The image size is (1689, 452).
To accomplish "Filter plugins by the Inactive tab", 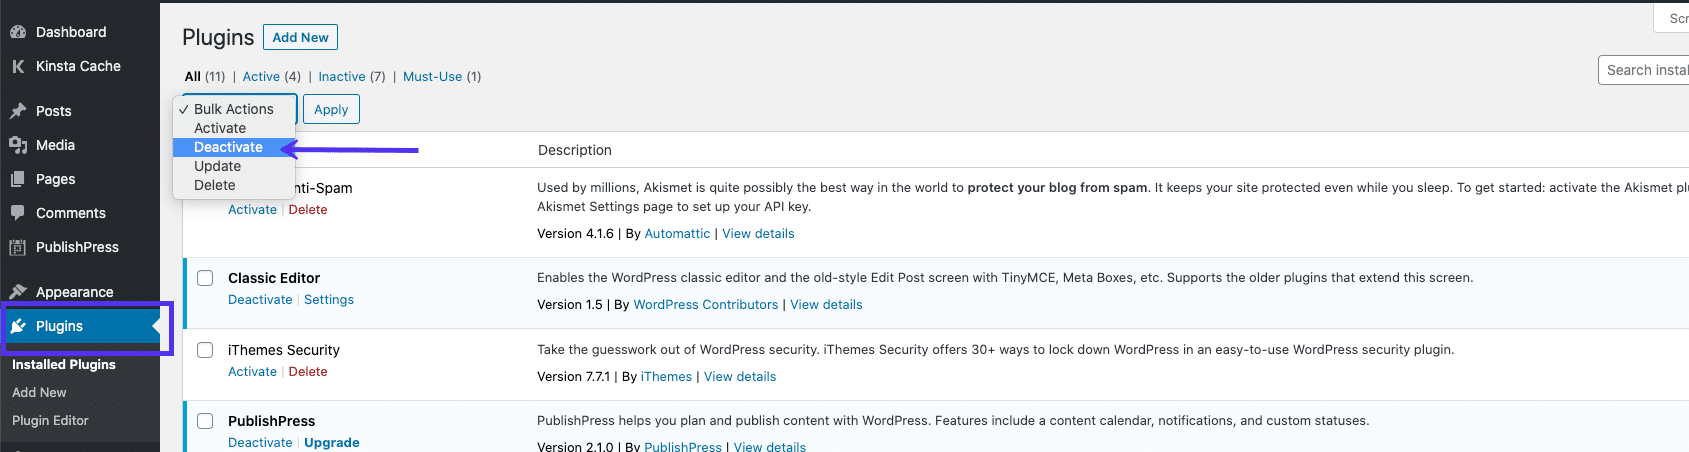I will pos(341,76).
